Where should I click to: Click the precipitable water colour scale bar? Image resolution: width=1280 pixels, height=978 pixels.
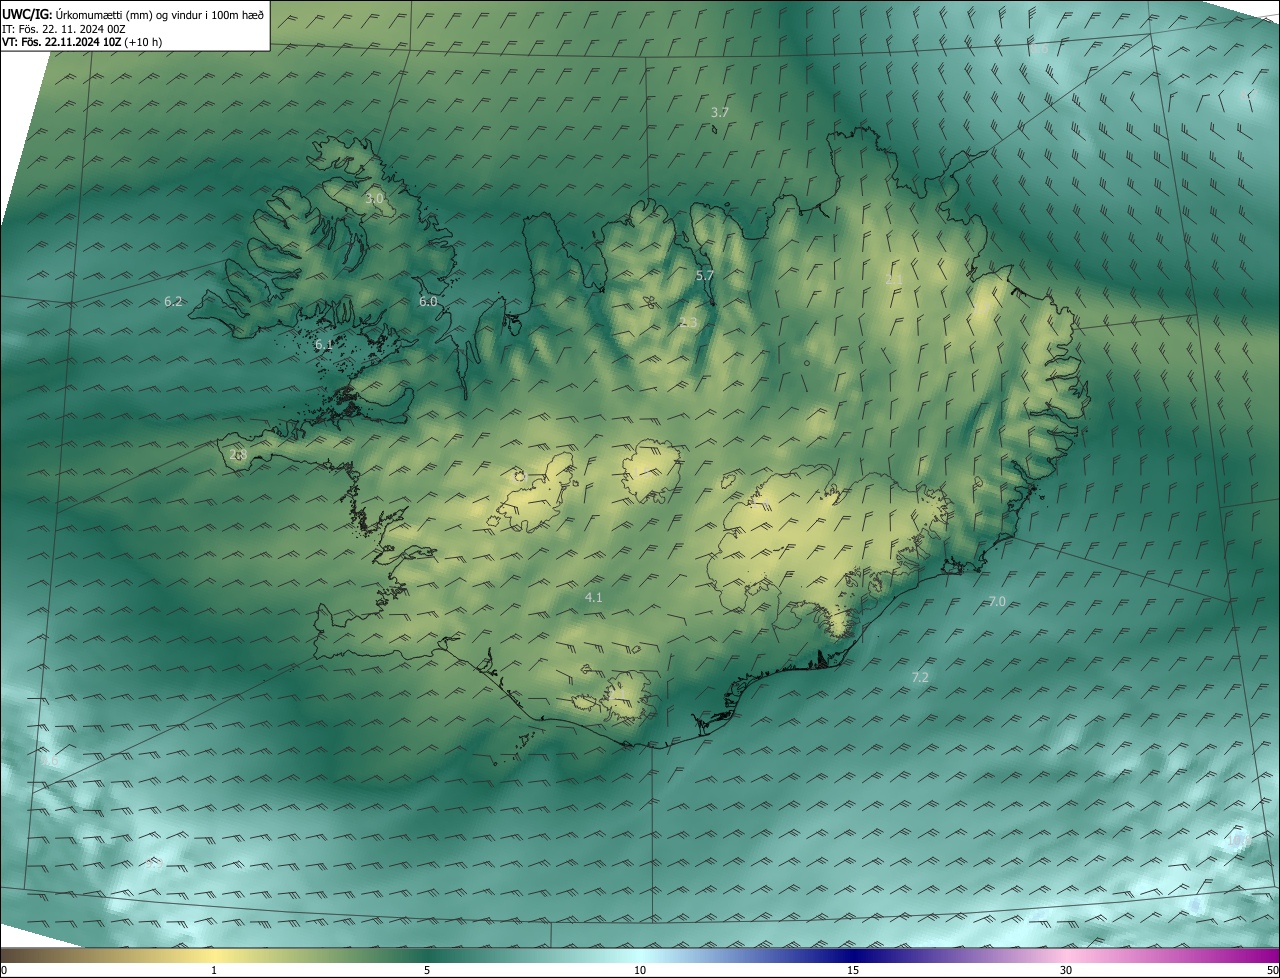(640, 955)
